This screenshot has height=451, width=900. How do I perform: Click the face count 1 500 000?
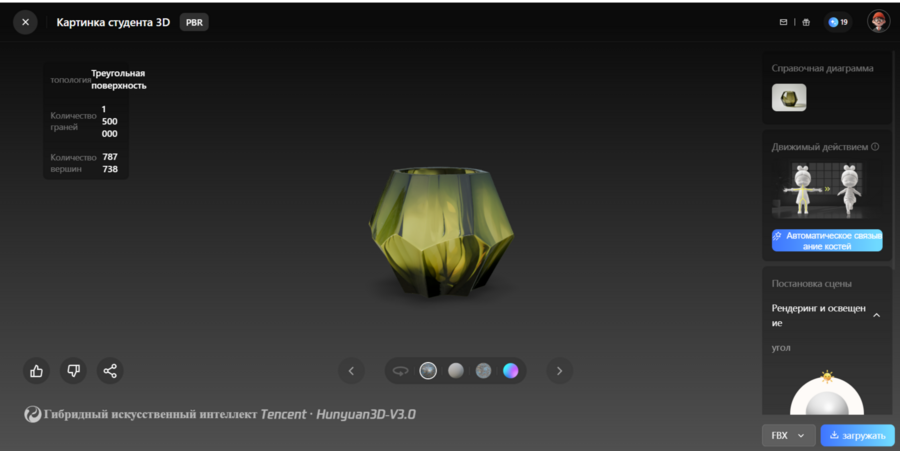pyautogui.click(x=109, y=121)
